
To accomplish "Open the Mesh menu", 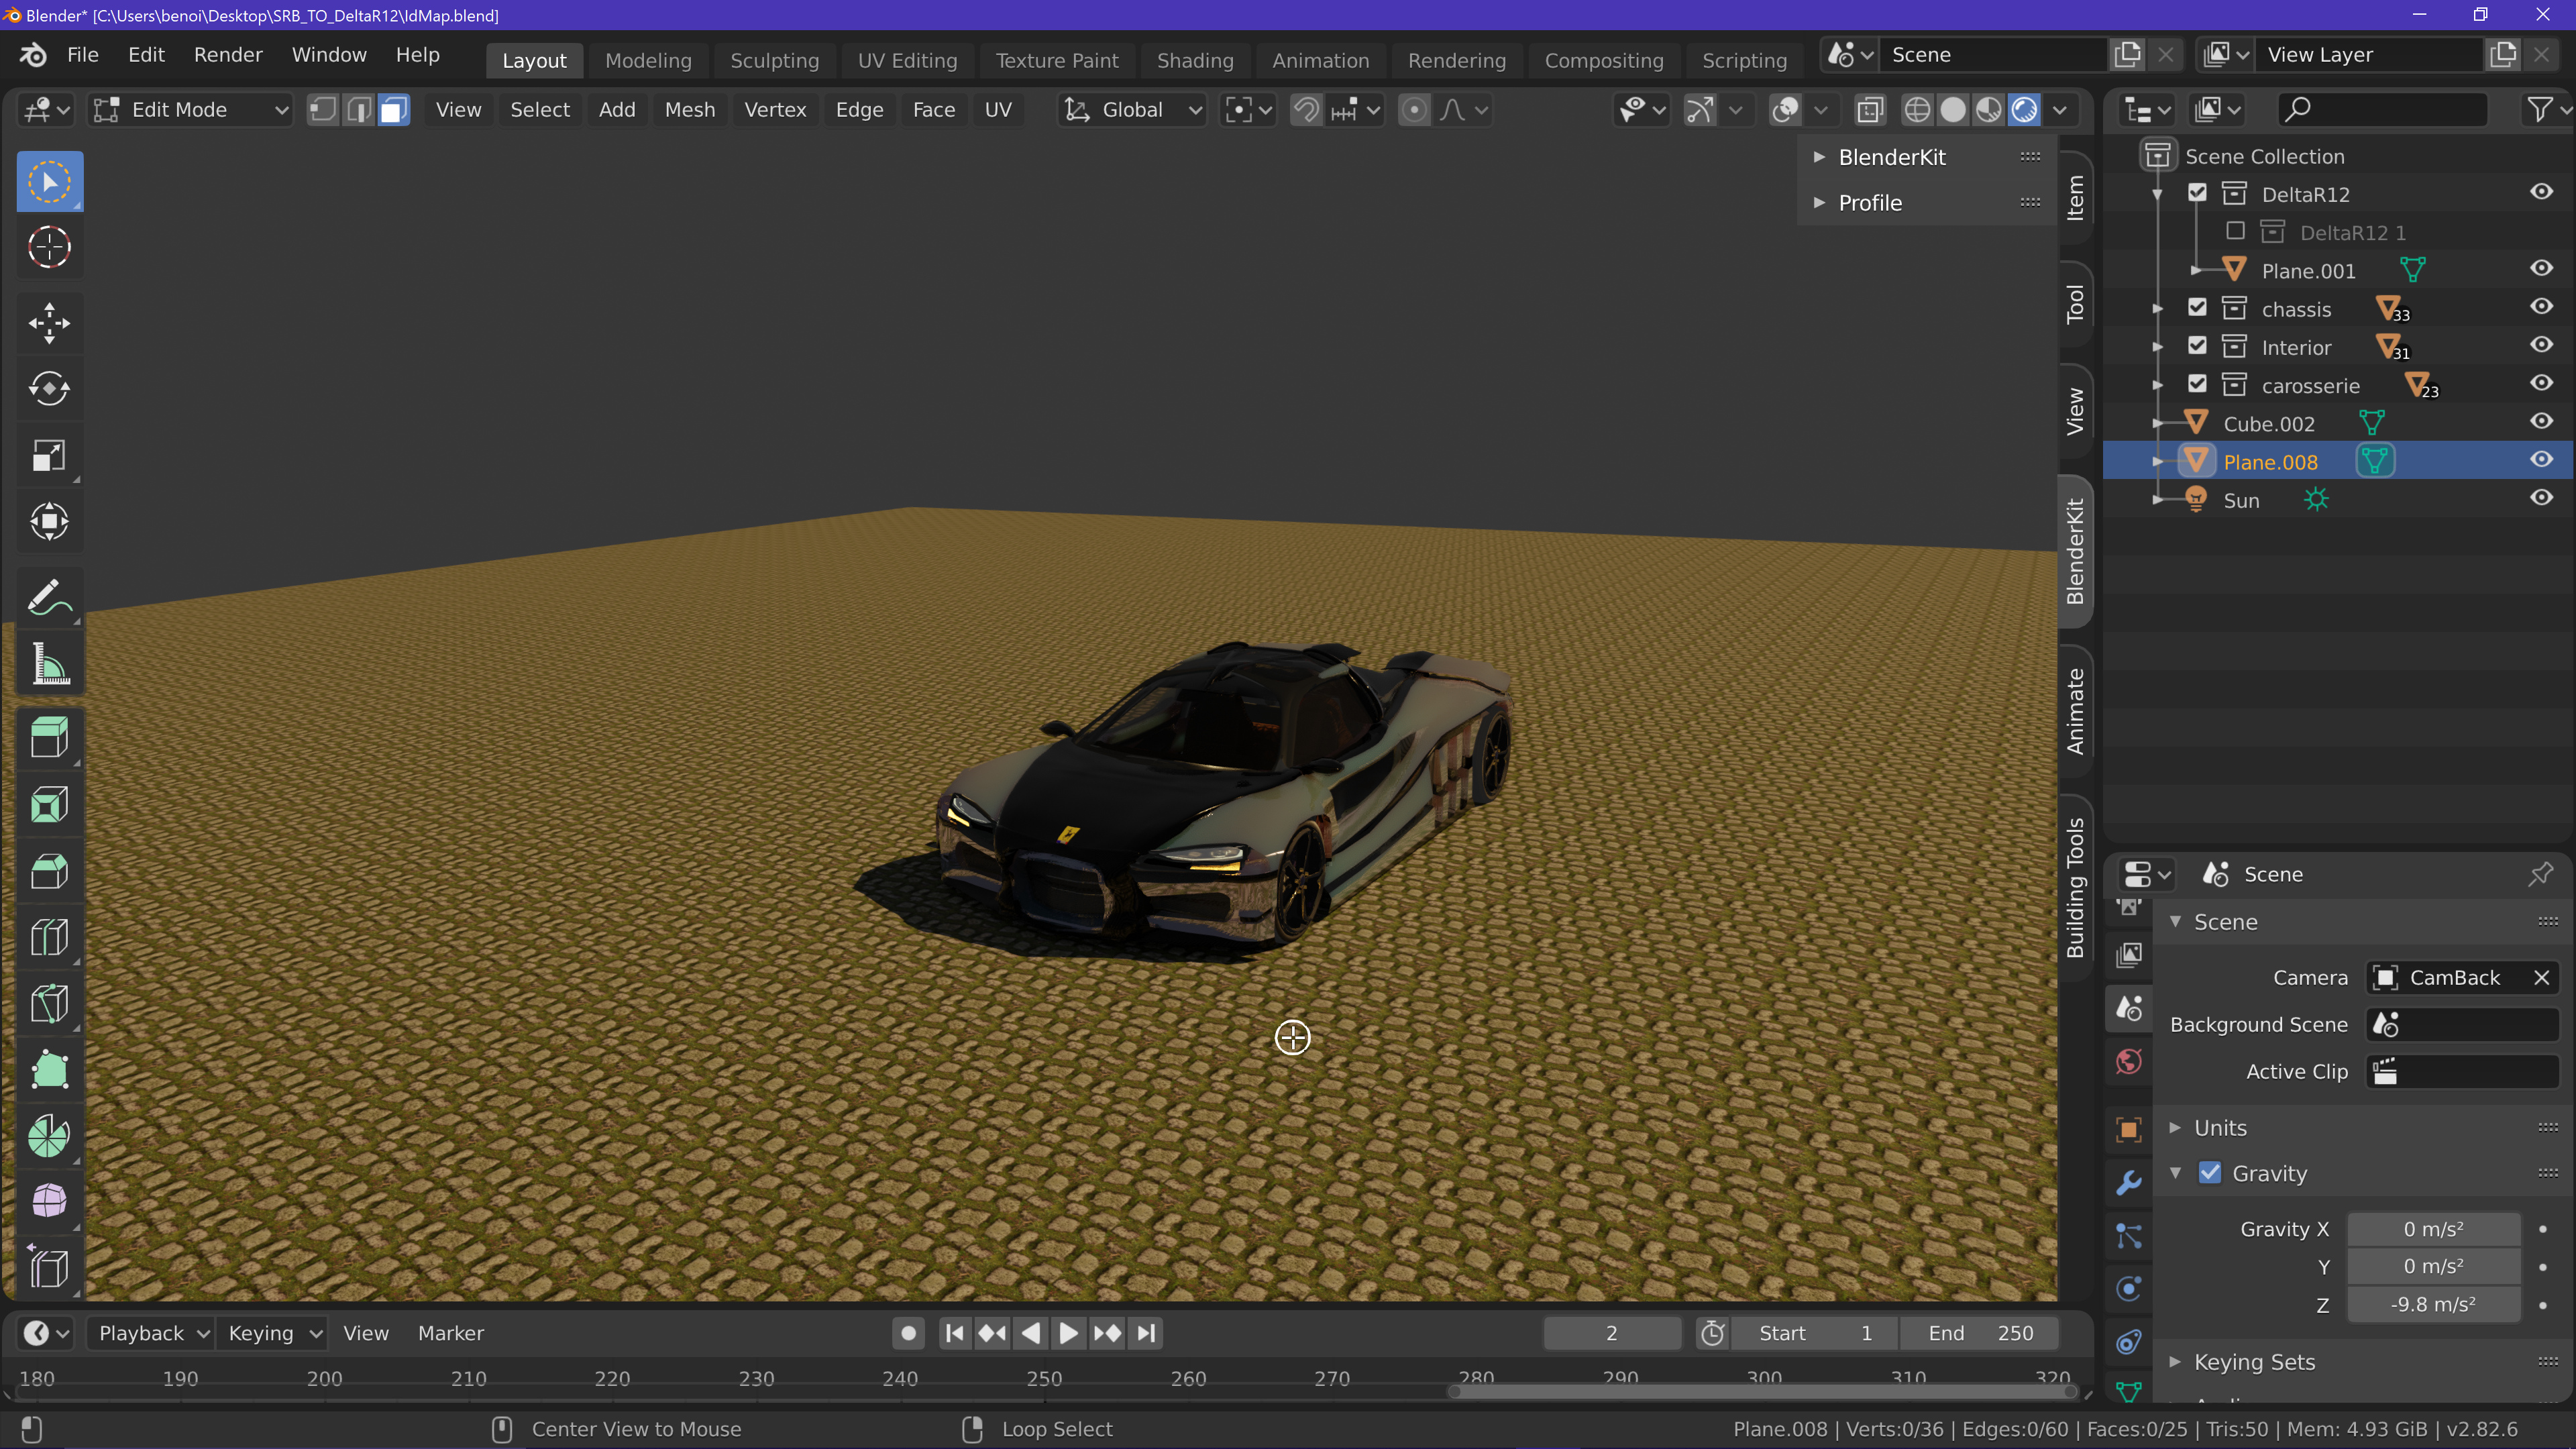I will point(689,110).
